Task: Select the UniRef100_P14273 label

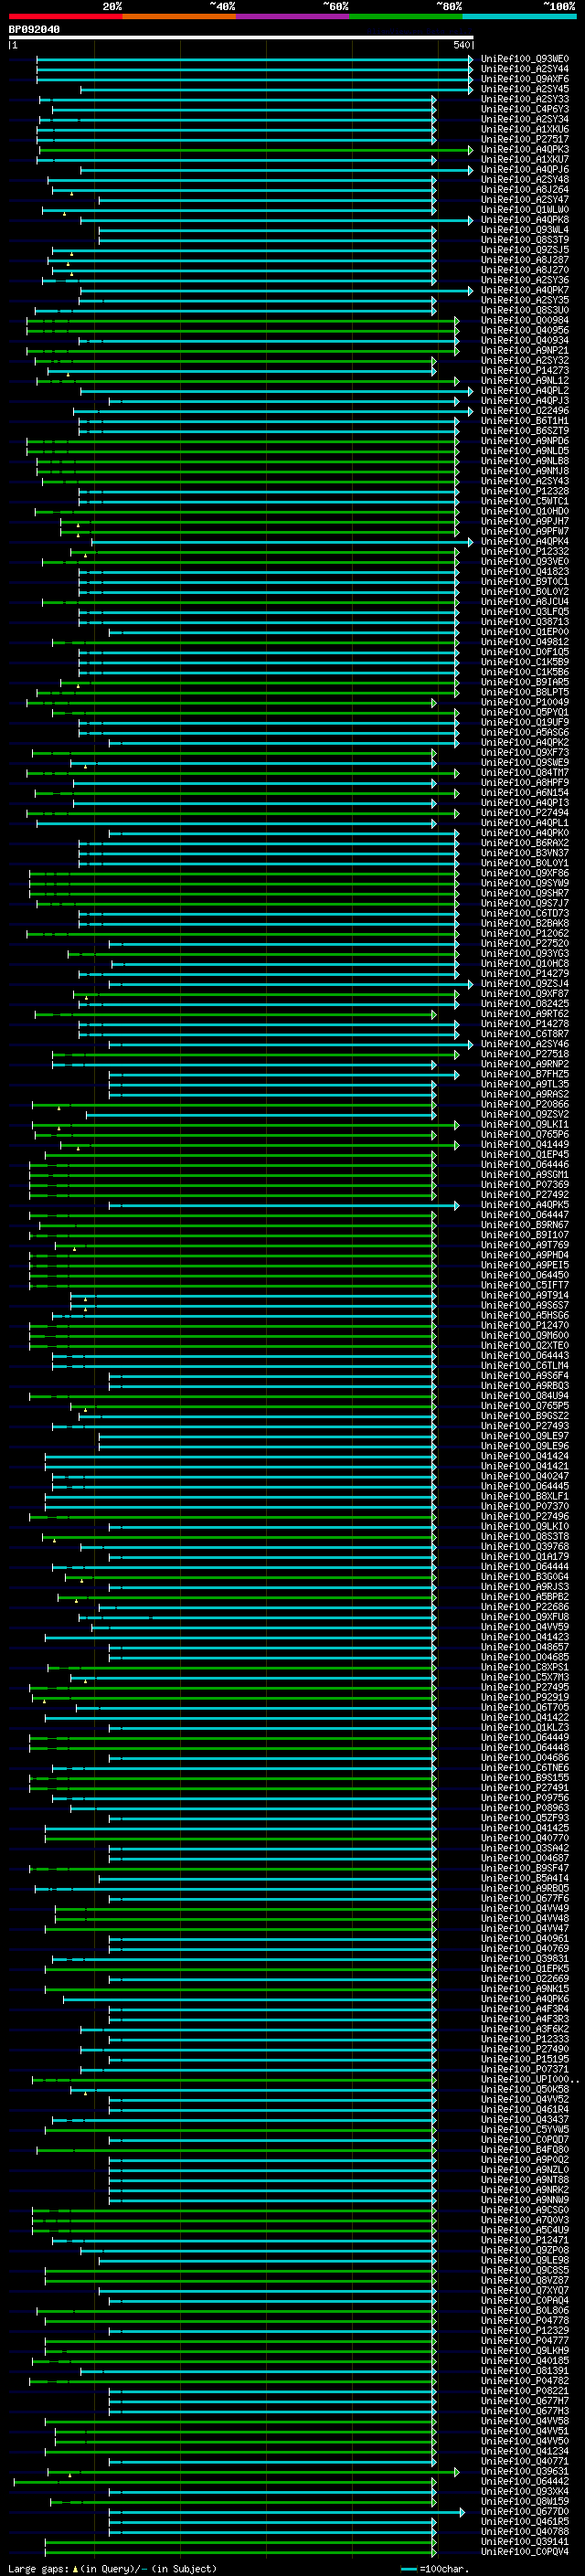Action: 525,371
